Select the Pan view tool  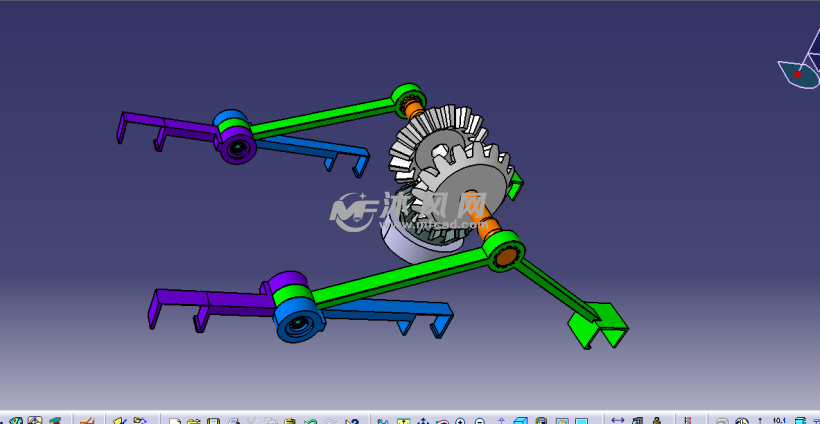point(422,421)
